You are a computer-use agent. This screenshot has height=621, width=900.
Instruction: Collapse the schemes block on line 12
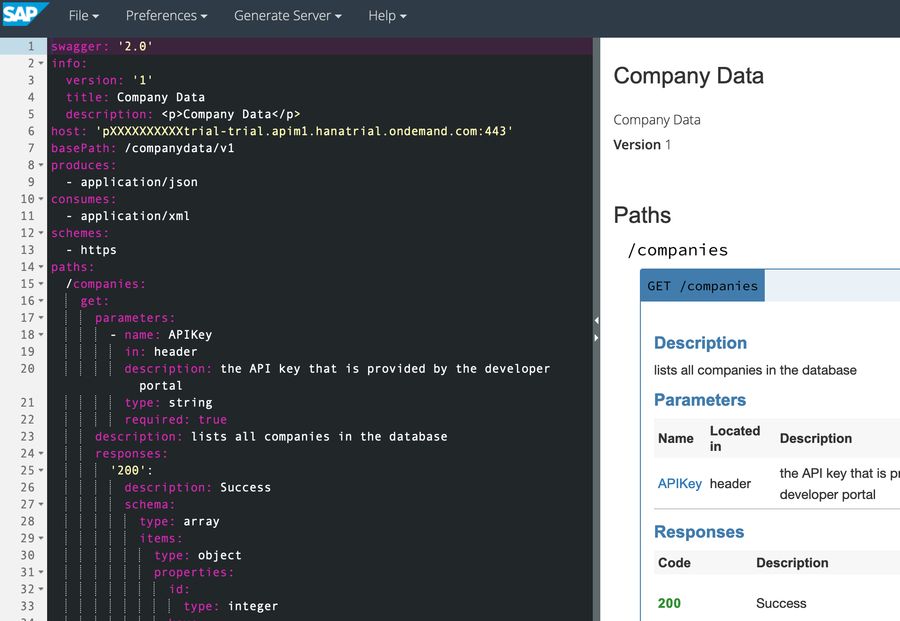[41, 234]
